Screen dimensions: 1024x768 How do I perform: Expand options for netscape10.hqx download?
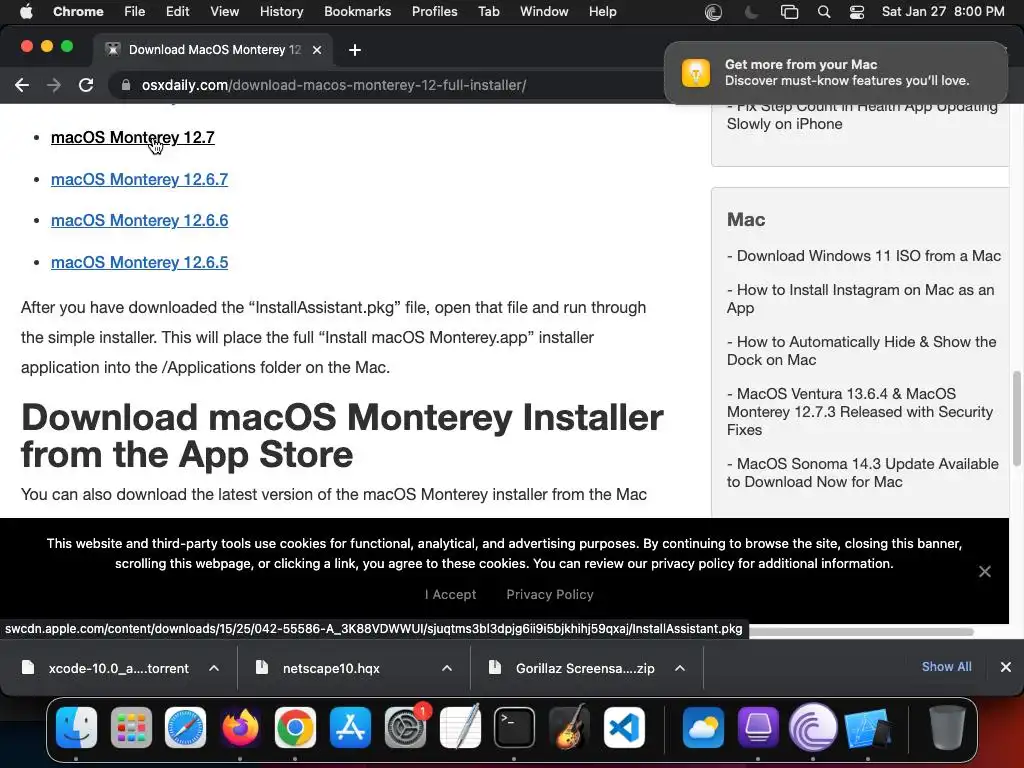[447, 668]
